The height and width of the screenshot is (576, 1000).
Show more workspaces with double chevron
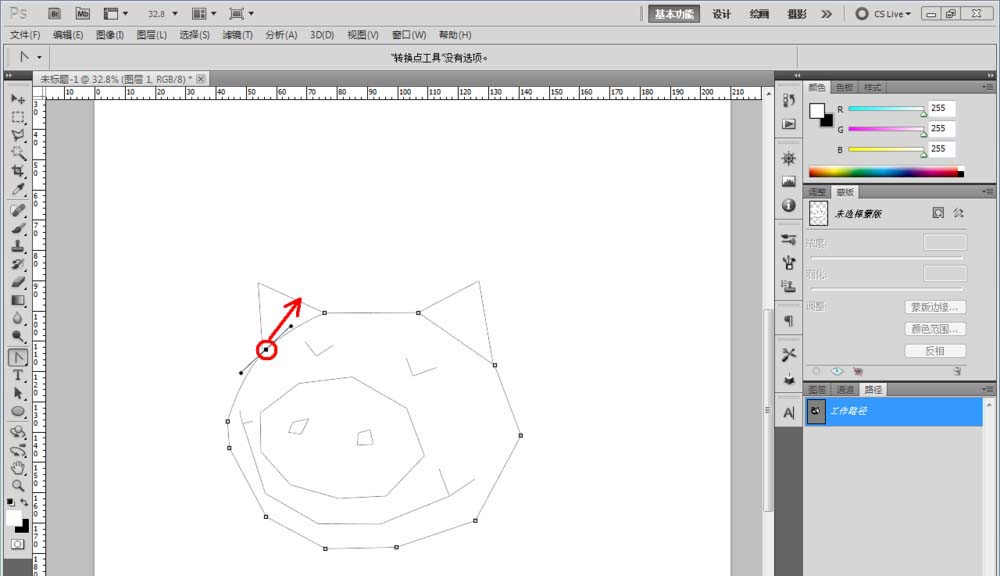tap(827, 13)
